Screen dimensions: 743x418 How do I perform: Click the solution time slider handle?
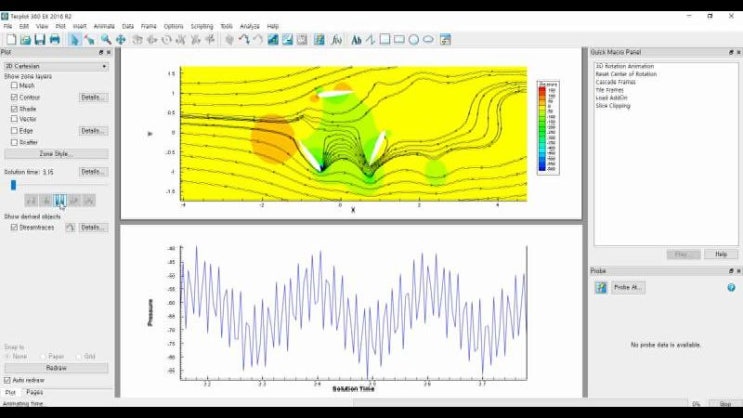13,185
